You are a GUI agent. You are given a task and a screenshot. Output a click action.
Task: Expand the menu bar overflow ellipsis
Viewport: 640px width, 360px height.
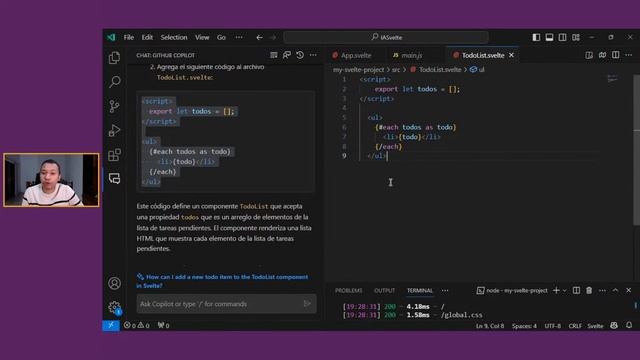click(239, 37)
